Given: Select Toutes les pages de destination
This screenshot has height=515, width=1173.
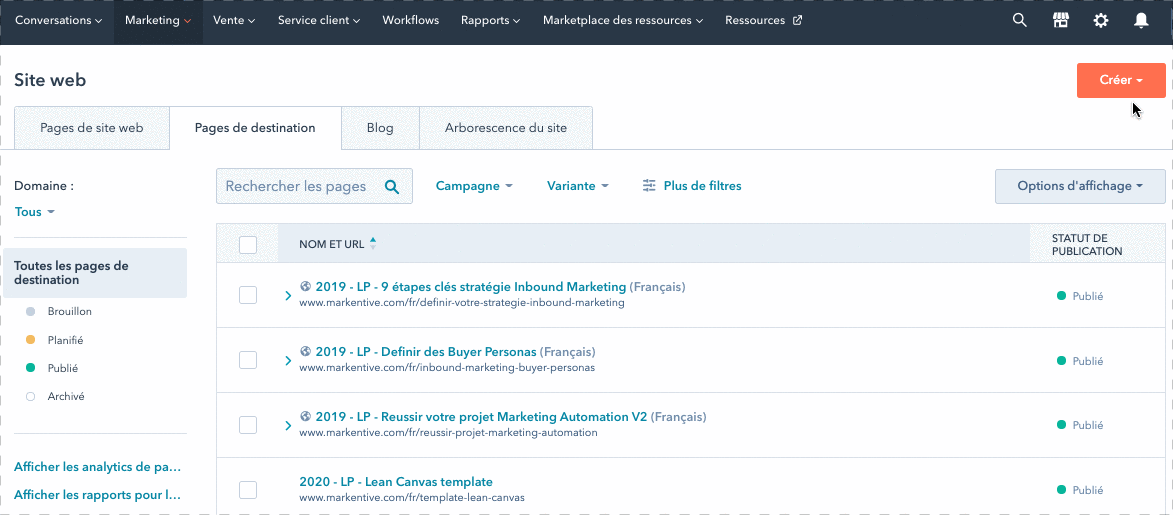Looking at the screenshot, I should coord(95,273).
